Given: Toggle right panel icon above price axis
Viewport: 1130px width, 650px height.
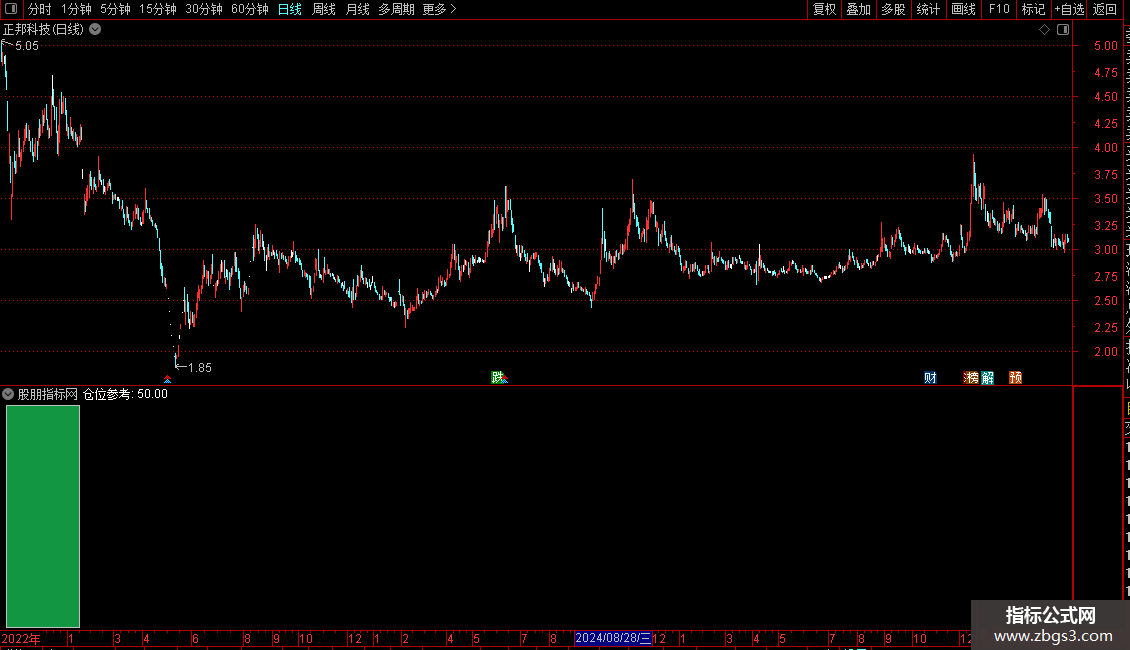Looking at the screenshot, I should (1063, 30).
